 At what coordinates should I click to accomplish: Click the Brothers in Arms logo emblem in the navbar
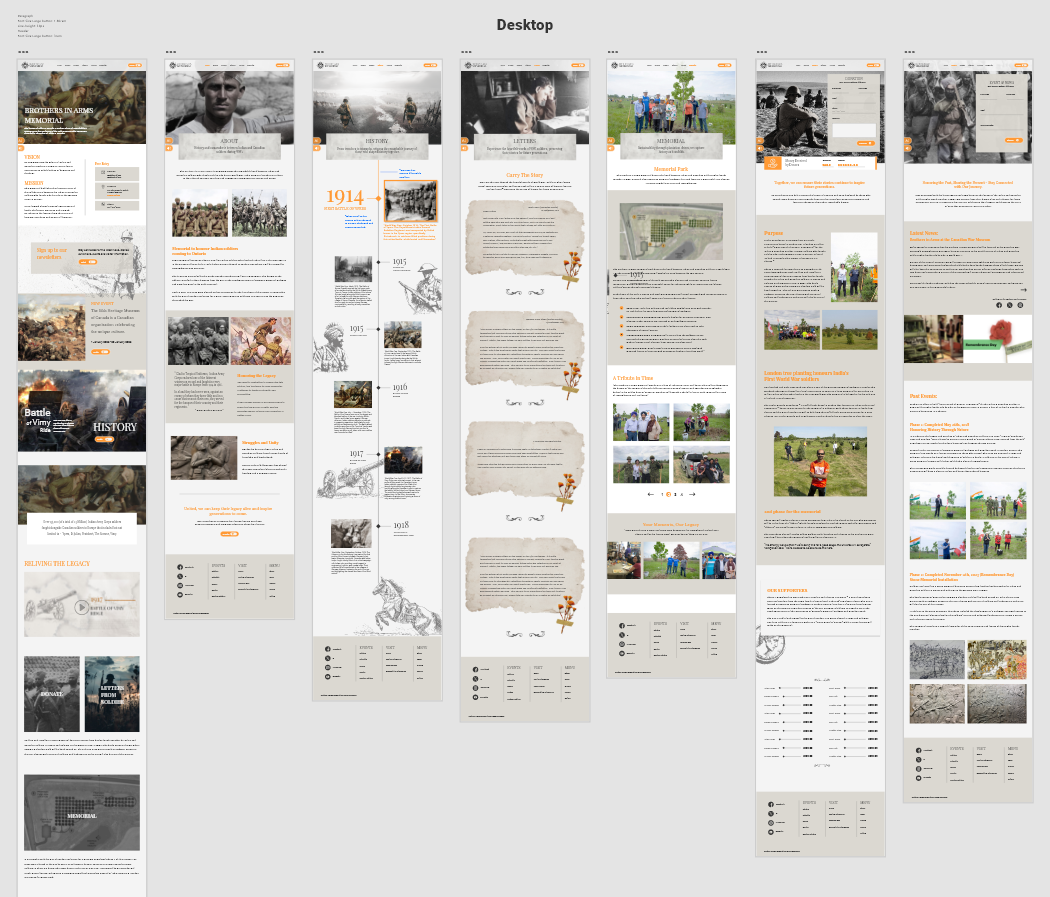click(25, 65)
